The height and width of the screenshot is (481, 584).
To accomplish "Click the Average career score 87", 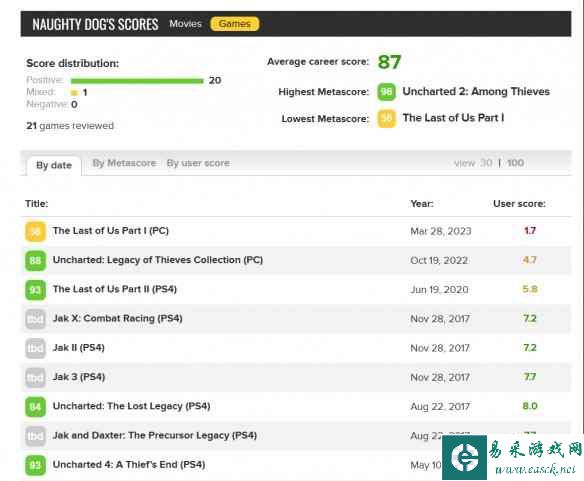I will click(x=389, y=62).
